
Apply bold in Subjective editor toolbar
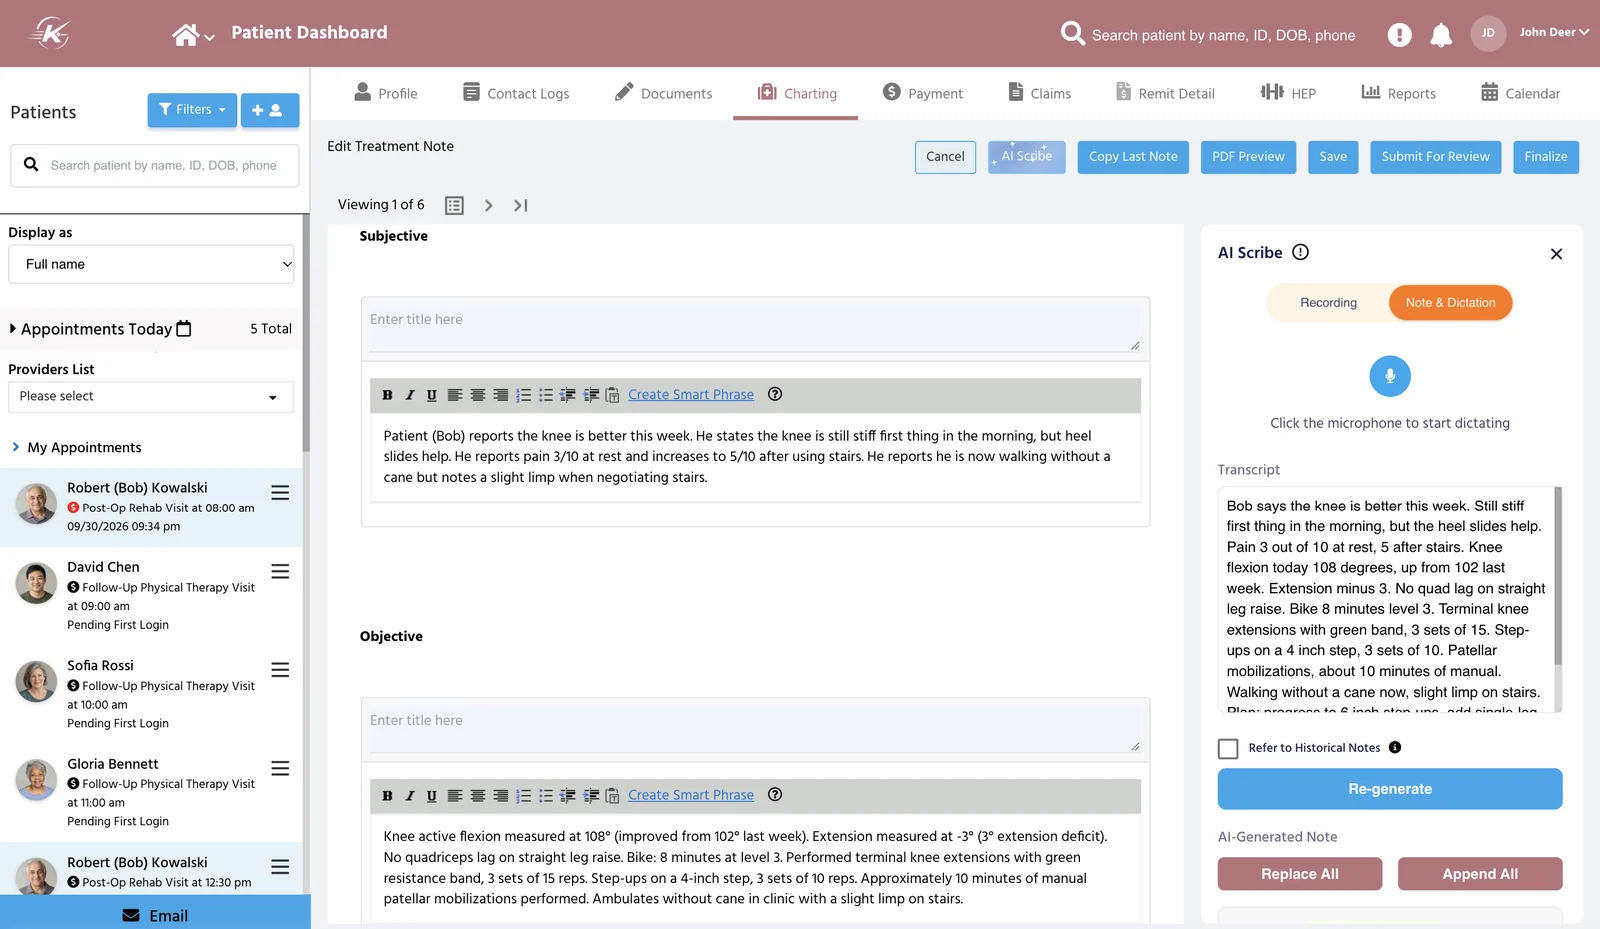tap(387, 395)
